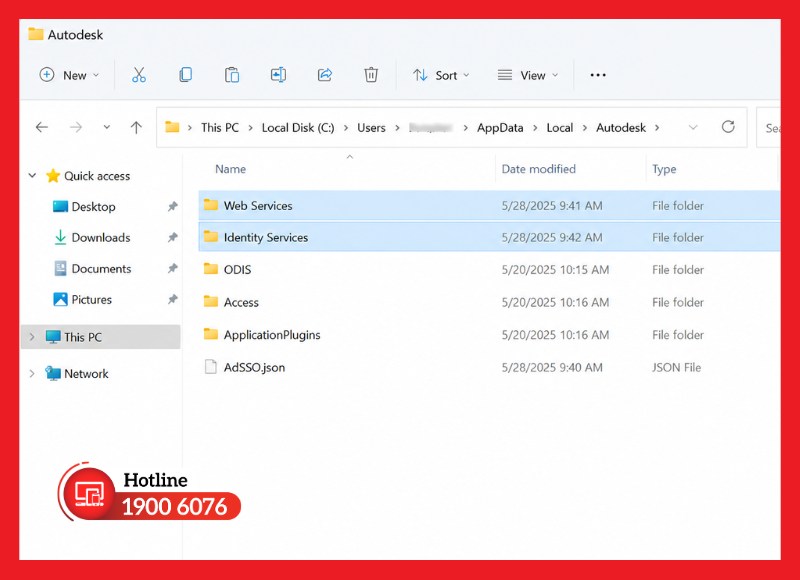The height and width of the screenshot is (580, 800).
Task: Open the New item dropdown
Action: (x=69, y=75)
